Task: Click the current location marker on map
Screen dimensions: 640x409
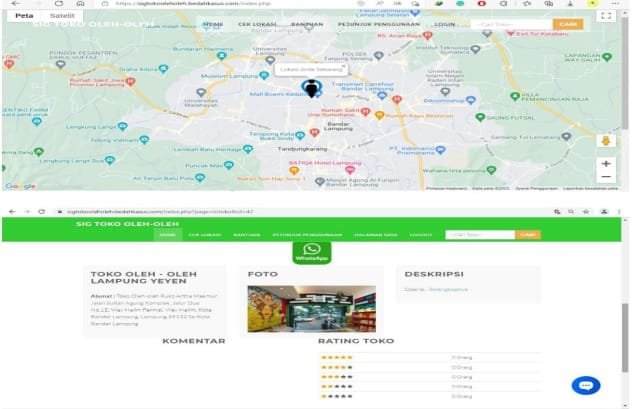Action: point(312,90)
